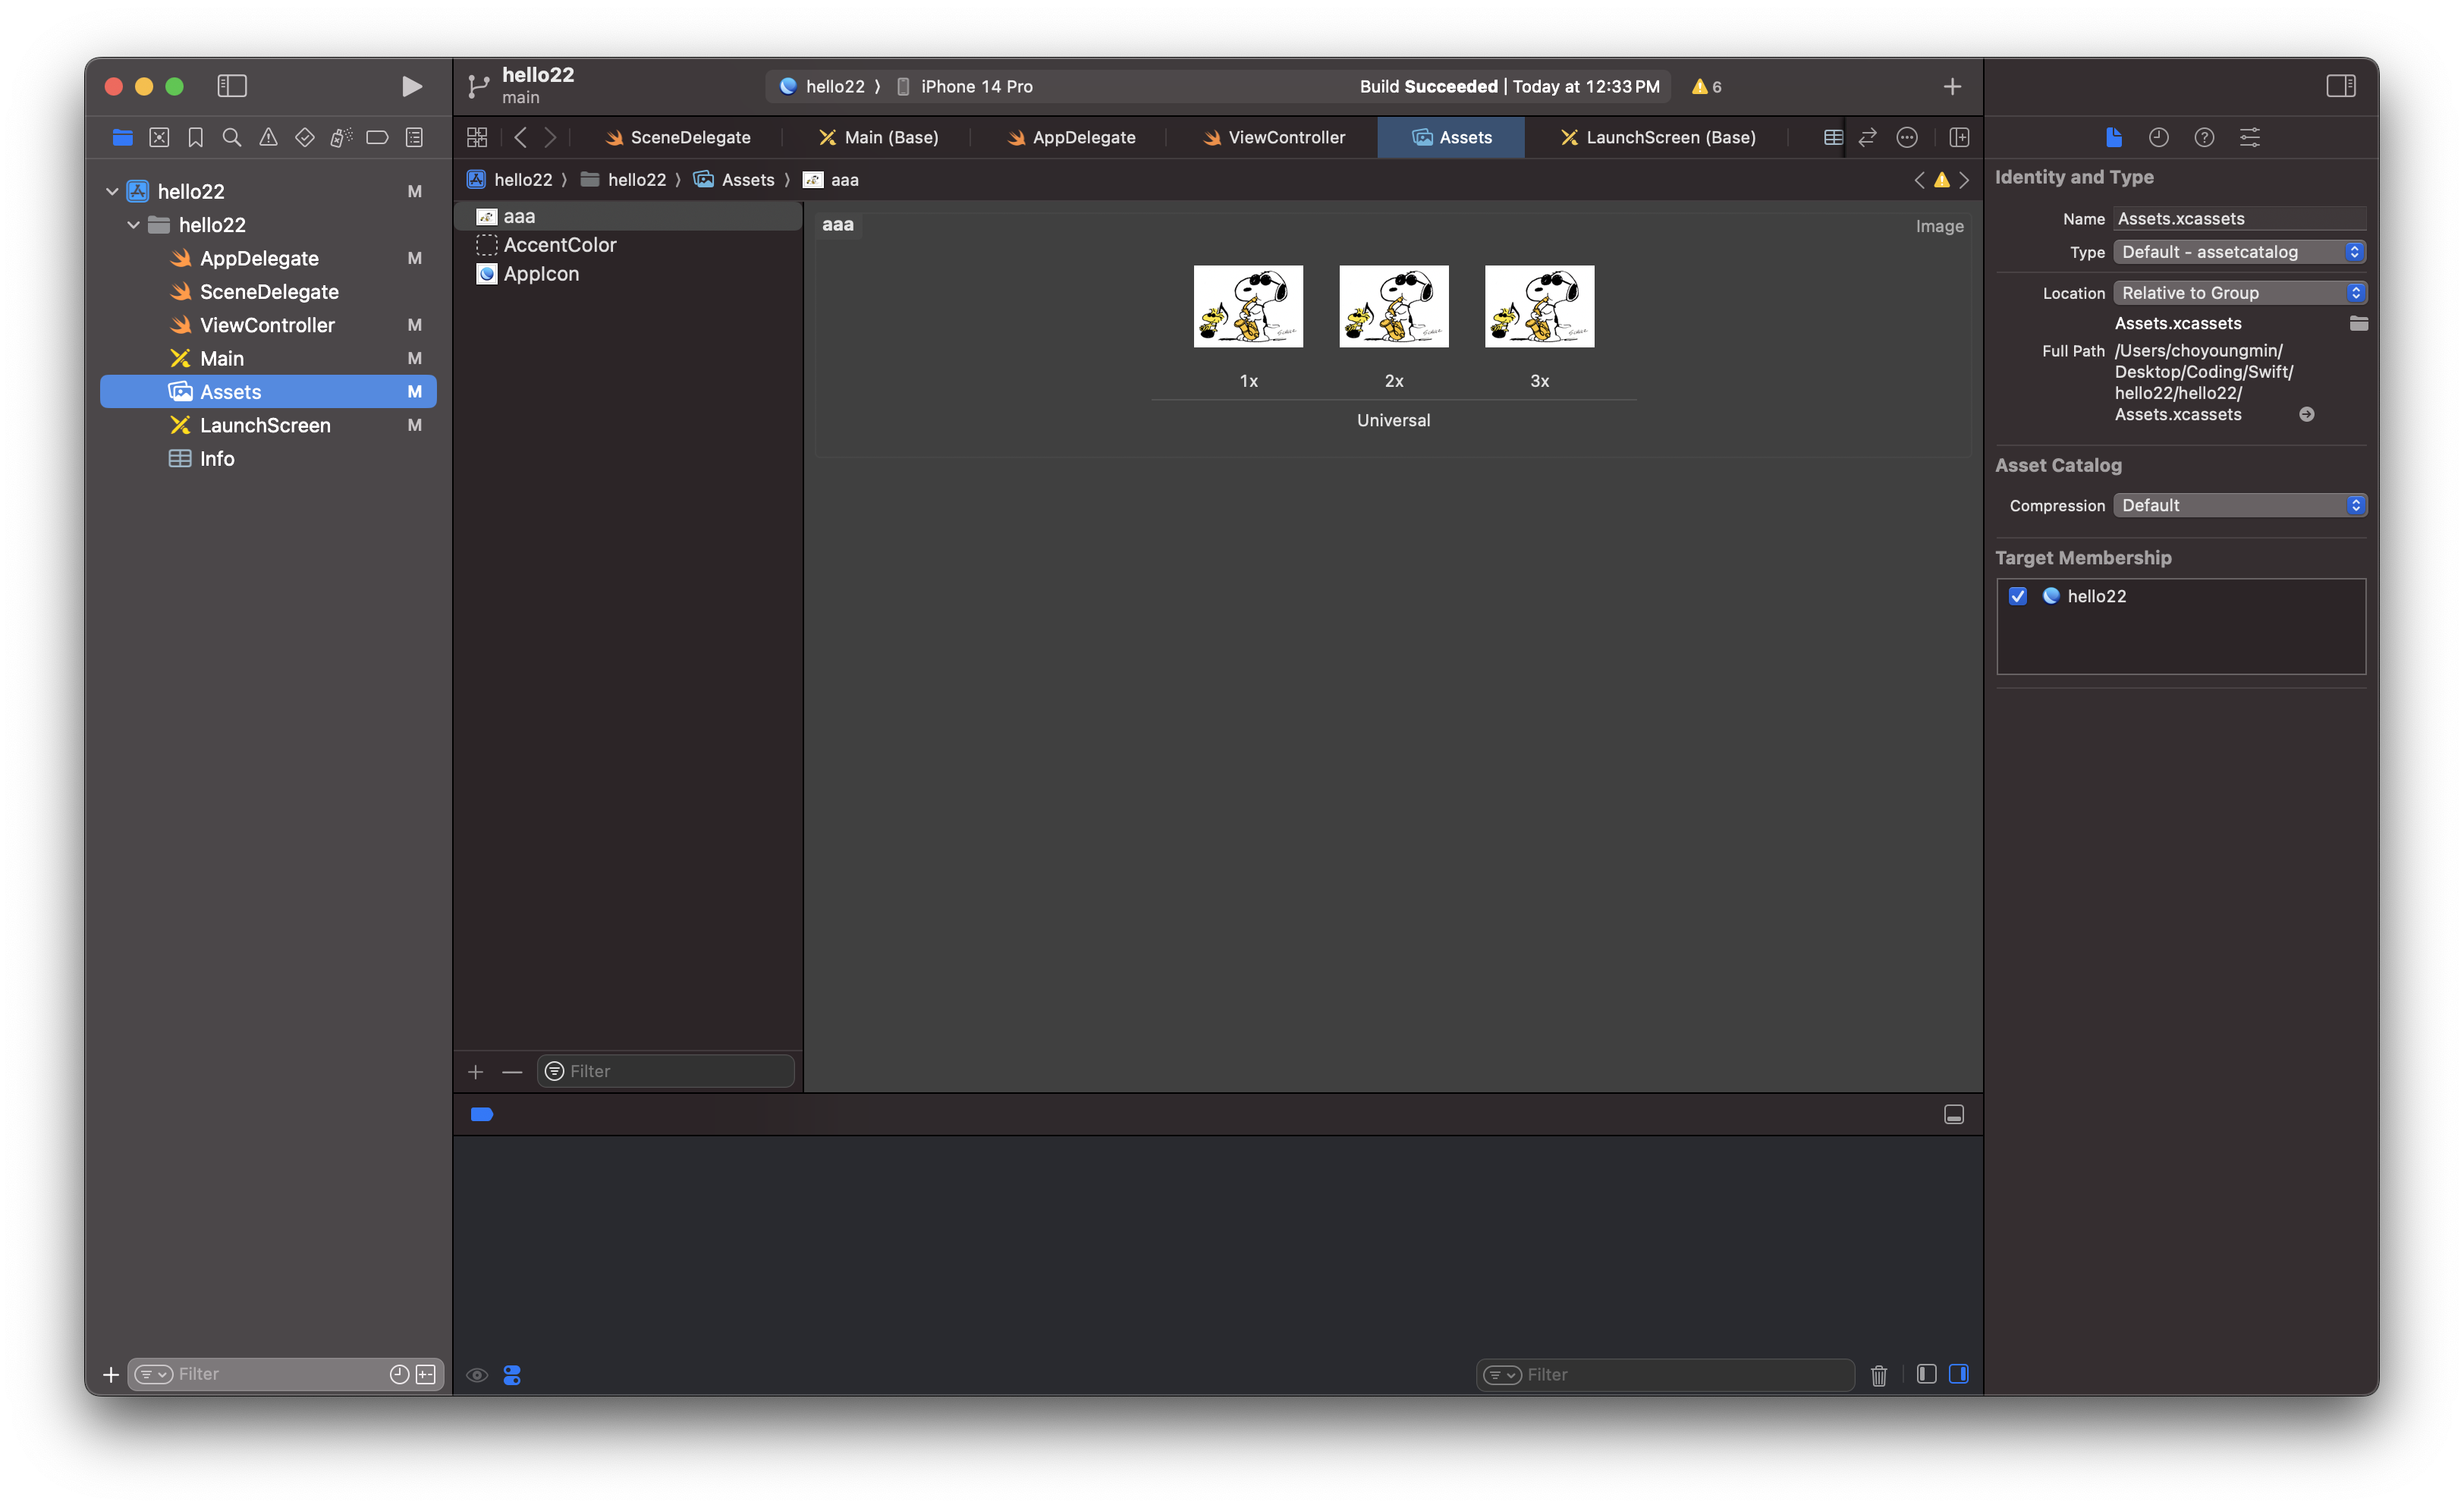Viewport: 2464px width, 1508px height.
Task: Reveal Assets.xcassets in Finder via the arrow icon
Action: click(x=2306, y=414)
